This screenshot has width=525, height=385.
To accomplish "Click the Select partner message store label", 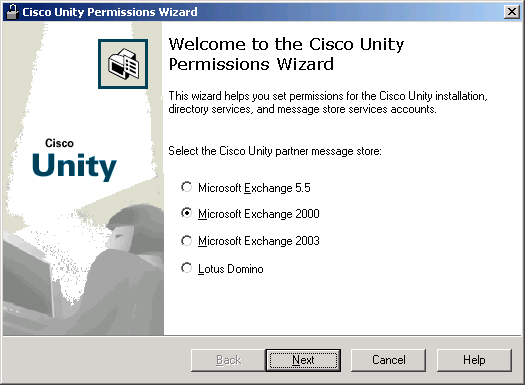I will click(275, 151).
